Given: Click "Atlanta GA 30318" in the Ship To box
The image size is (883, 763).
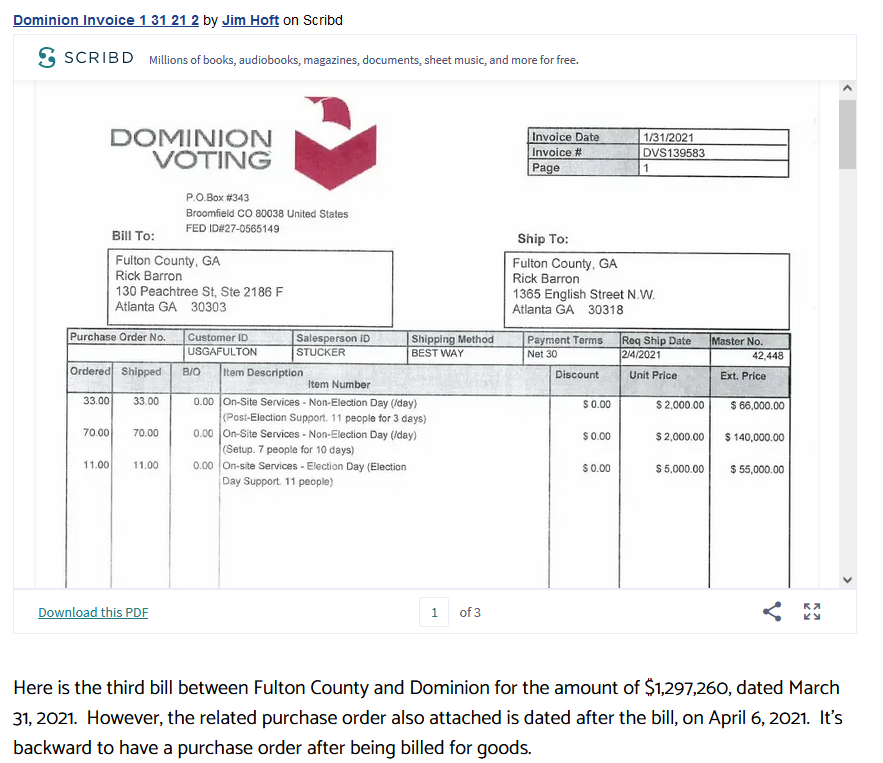Looking at the screenshot, I should click(x=568, y=310).
